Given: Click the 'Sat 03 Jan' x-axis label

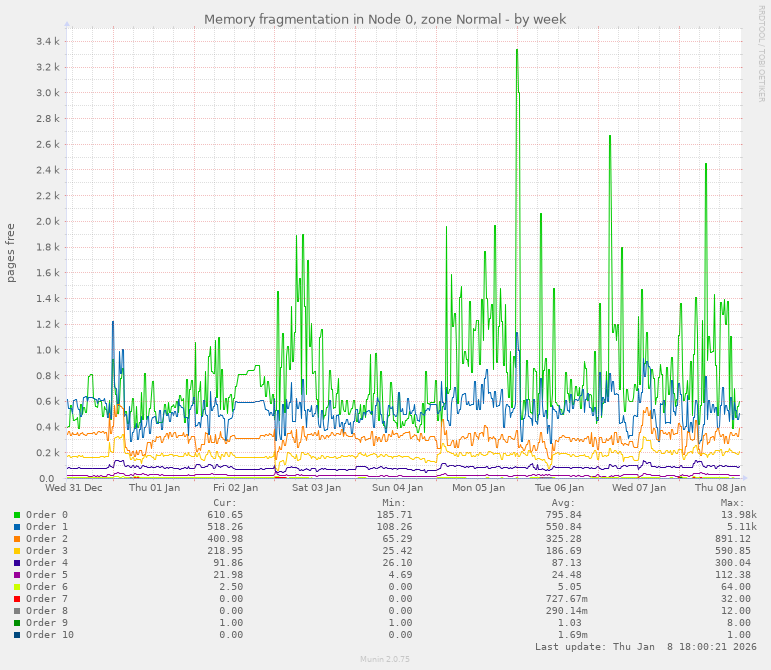Looking at the screenshot, I should [316, 488].
